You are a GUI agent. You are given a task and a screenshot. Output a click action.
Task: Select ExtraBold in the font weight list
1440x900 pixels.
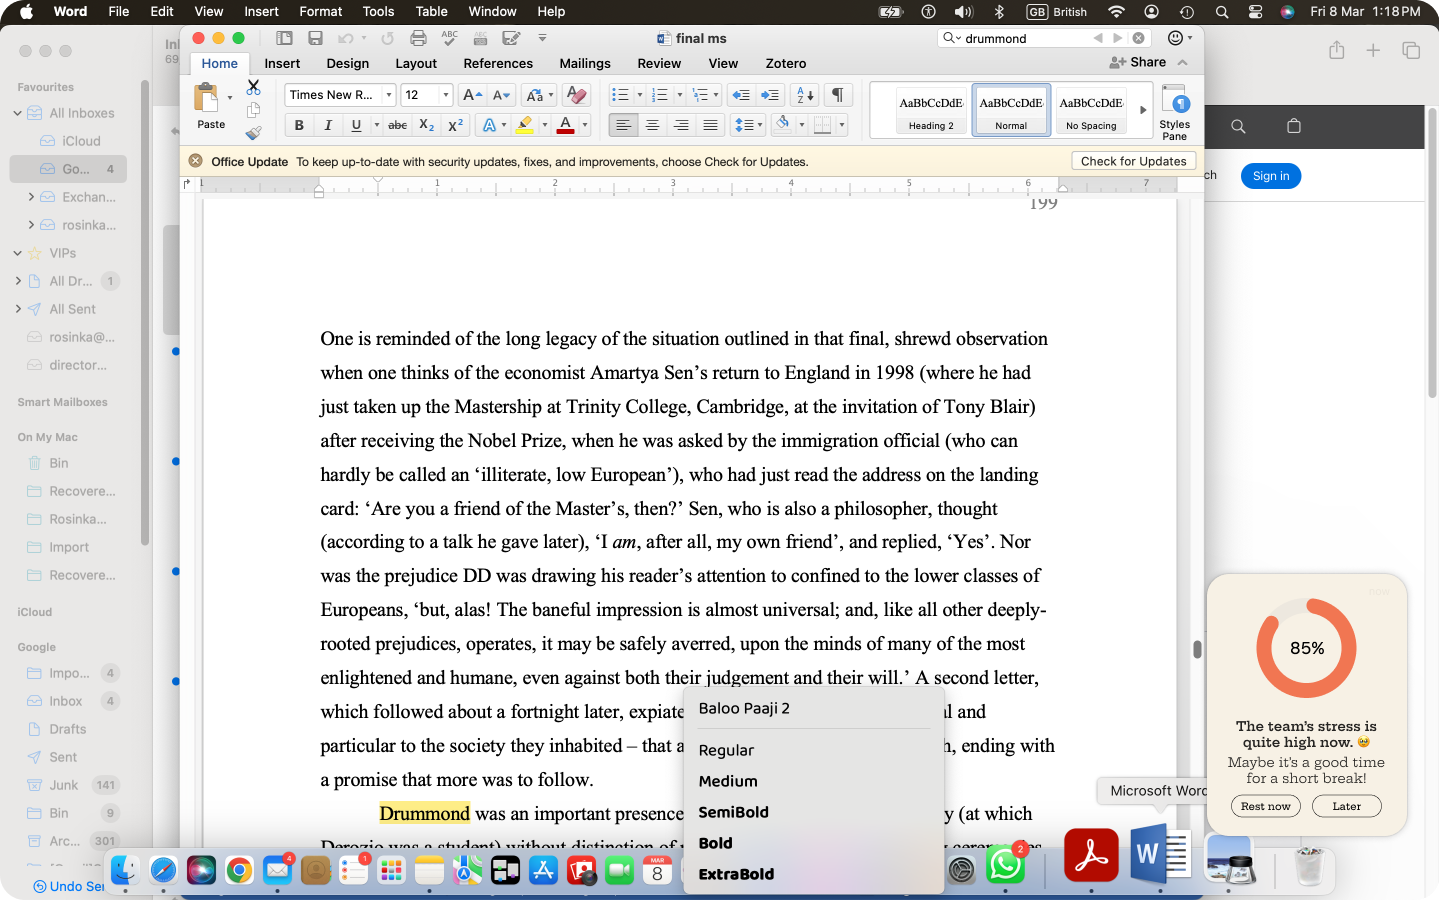(736, 874)
